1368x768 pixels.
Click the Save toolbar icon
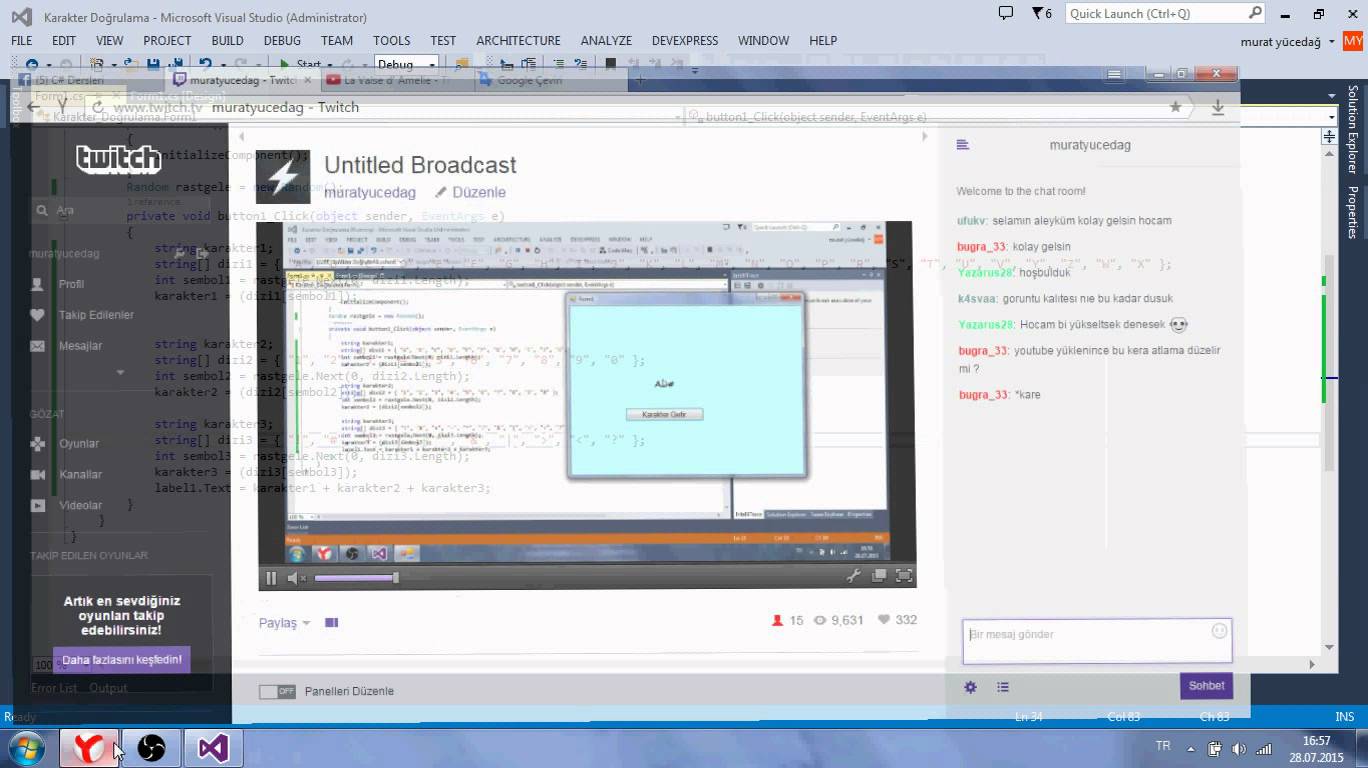click(x=152, y=64)
